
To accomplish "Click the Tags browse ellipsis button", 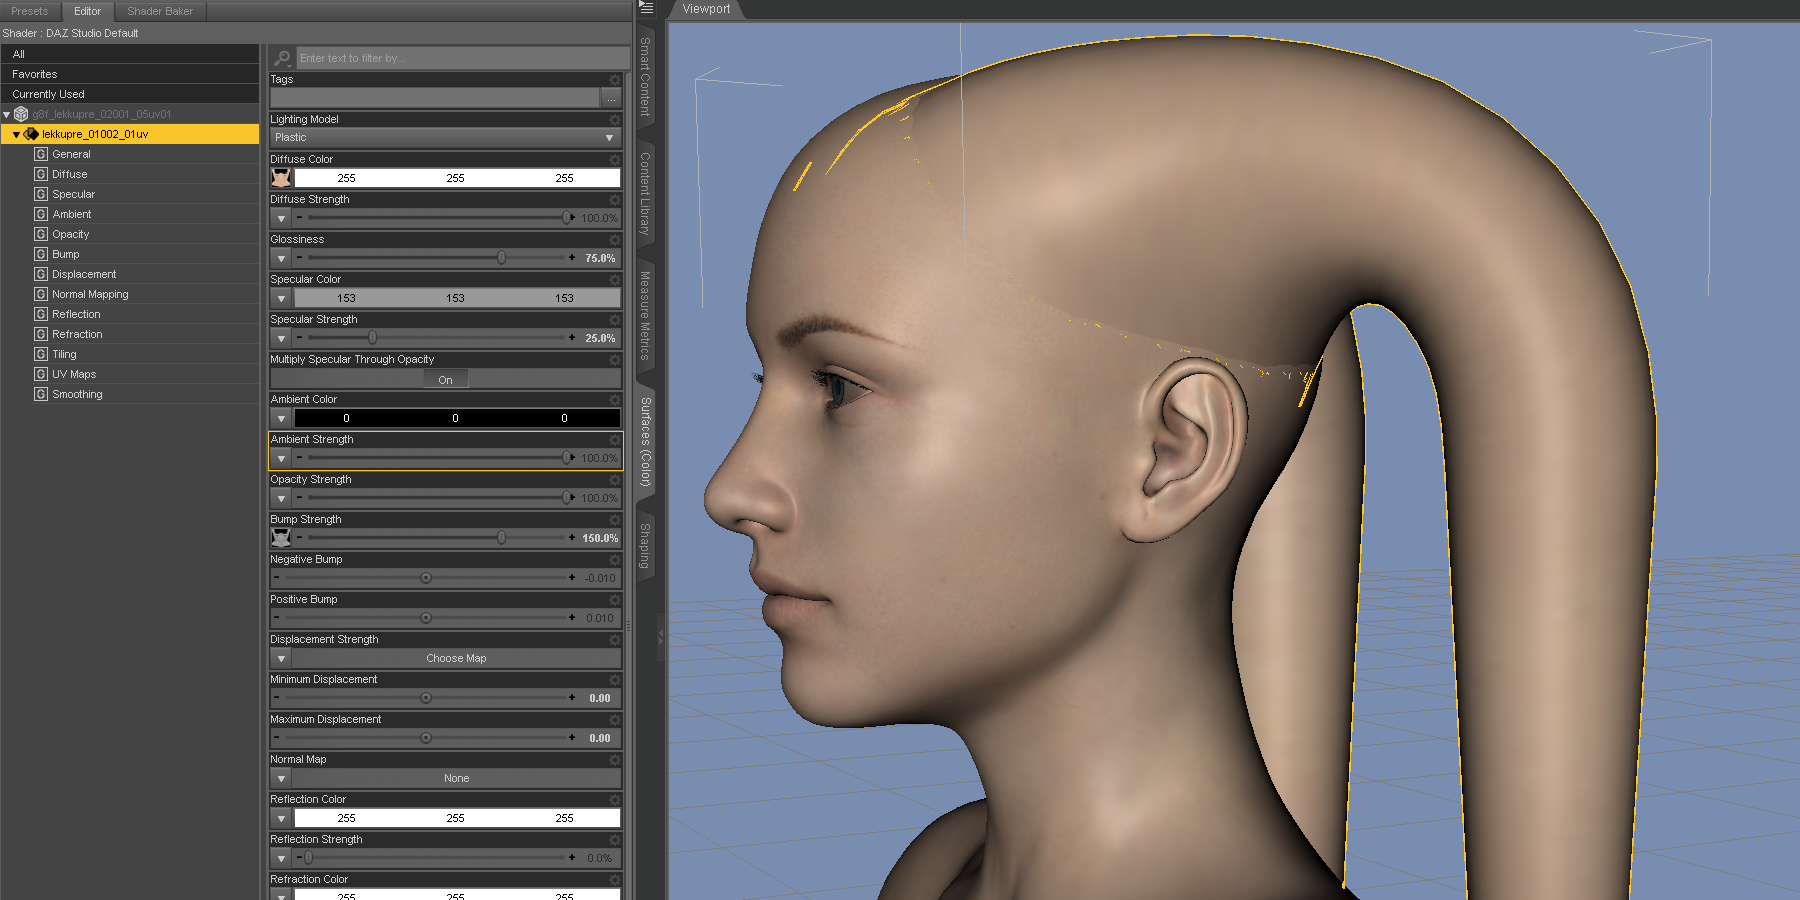I will pyautogui.click(x=611, y=98).
